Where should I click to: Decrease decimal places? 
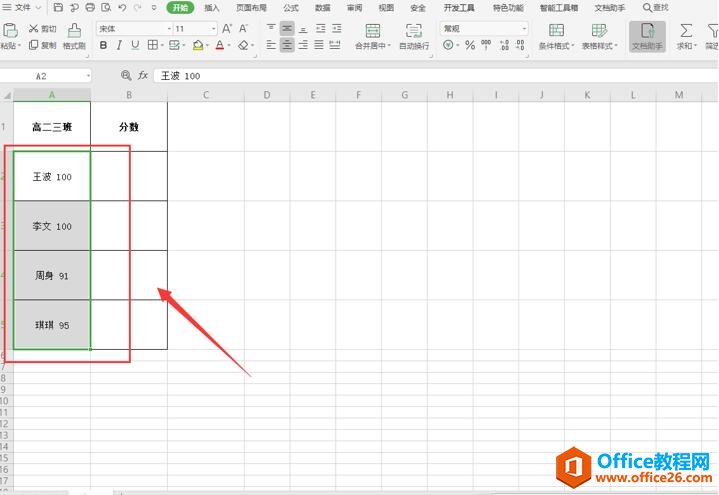click(520, 45)
